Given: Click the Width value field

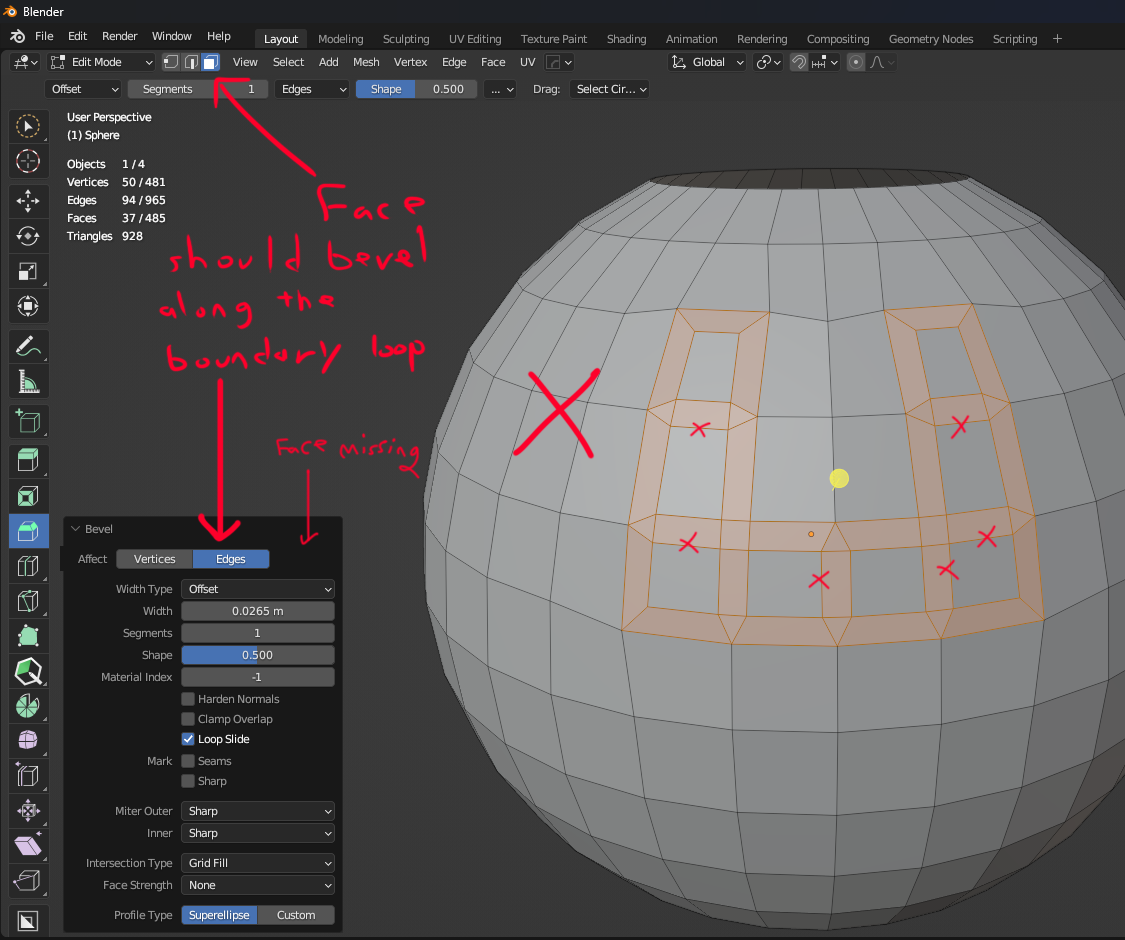Looking at the screenshot, I should tap(258, 611).
